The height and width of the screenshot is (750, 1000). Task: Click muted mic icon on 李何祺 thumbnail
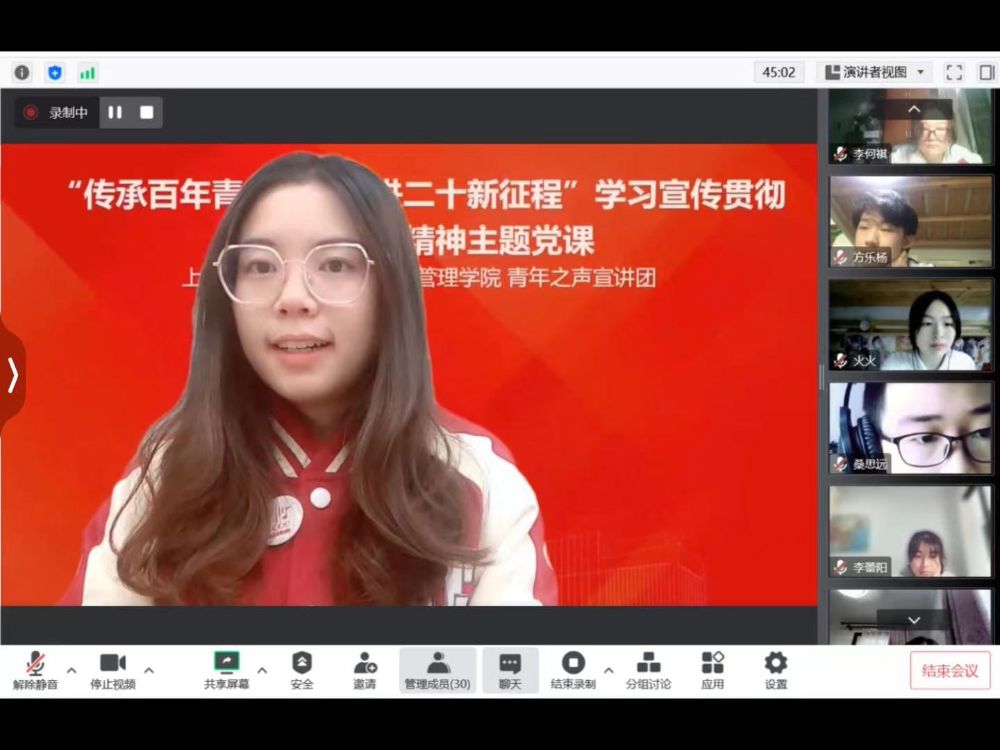(x=841, y=154)
